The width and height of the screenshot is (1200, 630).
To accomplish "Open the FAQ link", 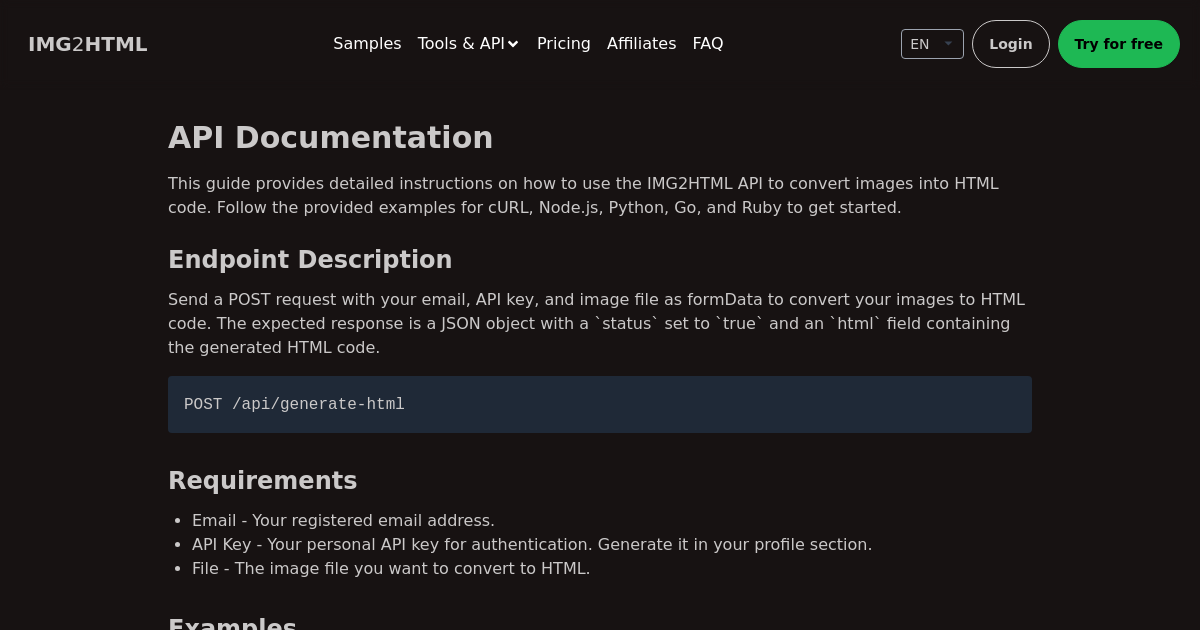I will [x=708, y=44].
